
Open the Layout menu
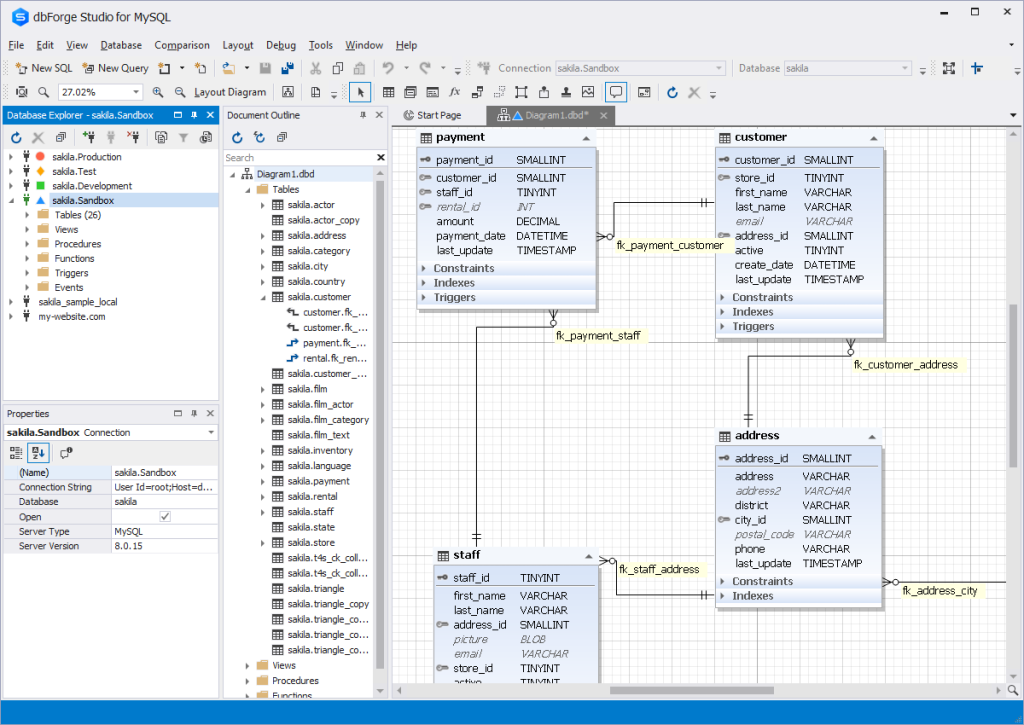pyautogui.click(x=238, y=45)
